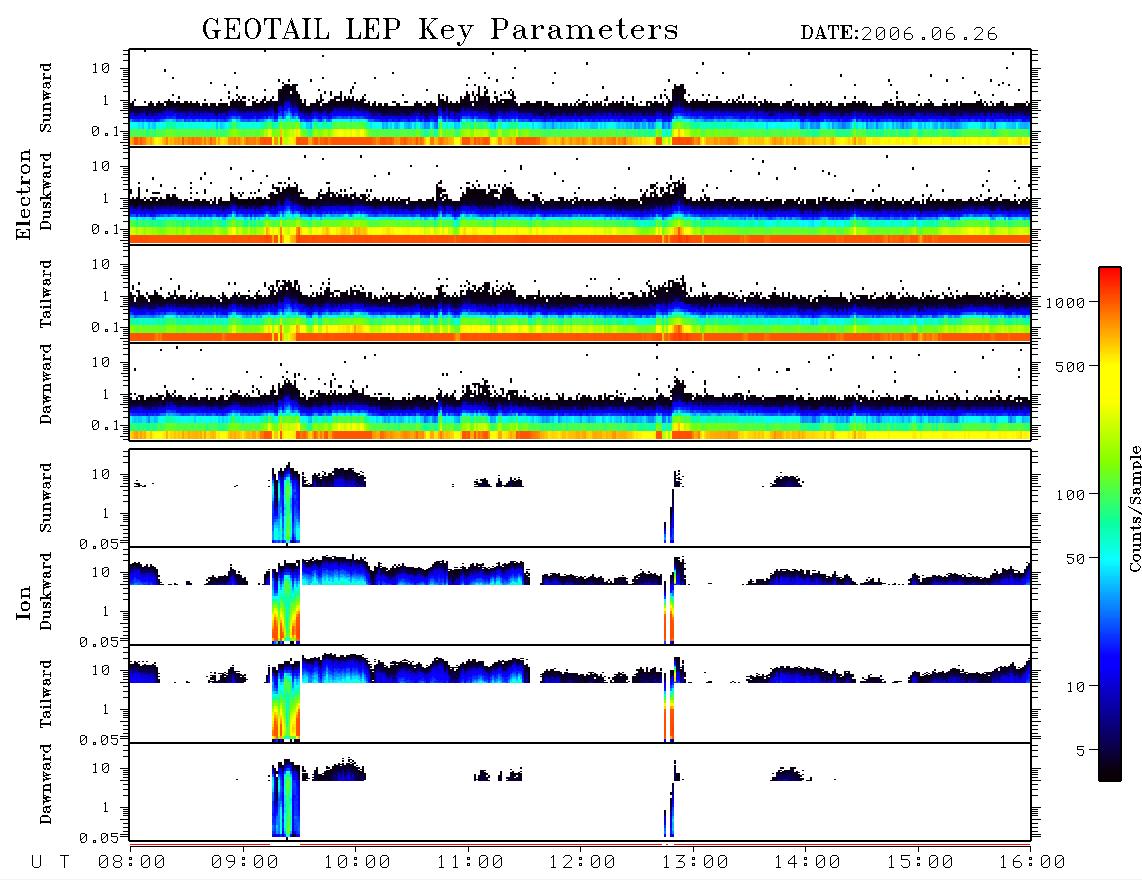Select the Electron Tailward spectrogram panel
This screenshot has width=1142, height=880.
pos(580,294)
